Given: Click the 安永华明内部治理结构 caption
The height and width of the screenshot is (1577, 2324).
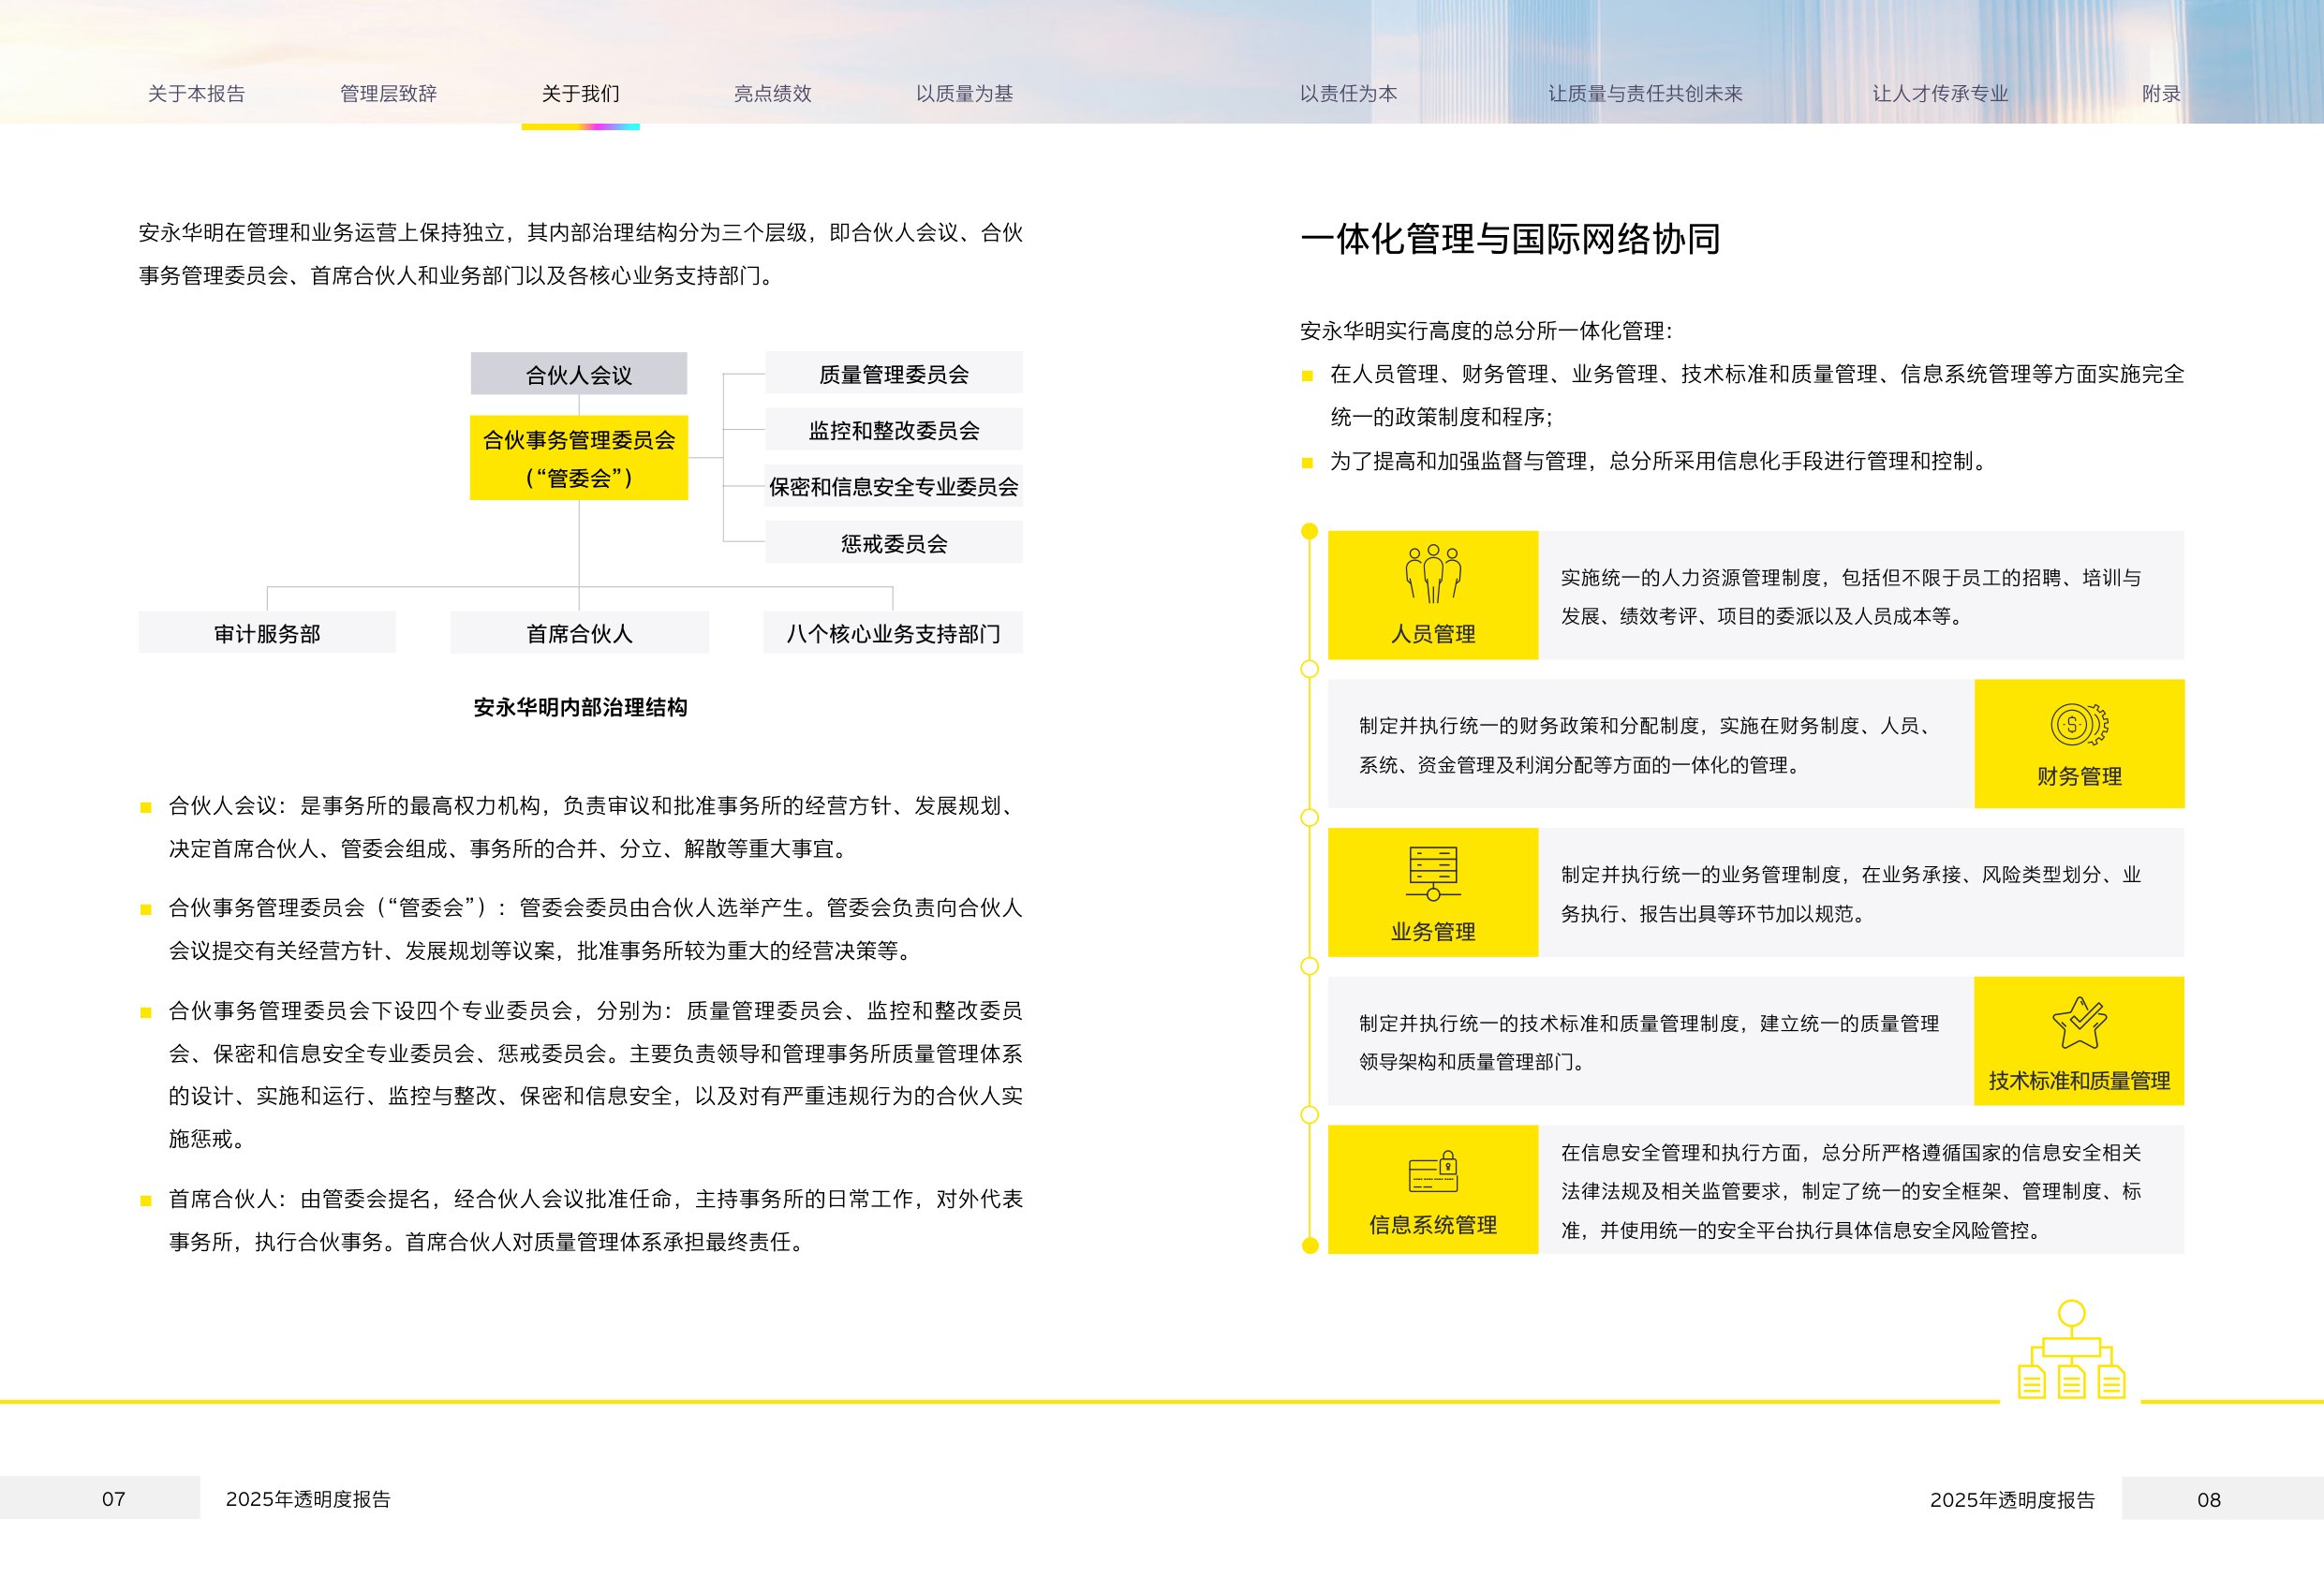Looking at the screenshot, I should click(580, 707).
